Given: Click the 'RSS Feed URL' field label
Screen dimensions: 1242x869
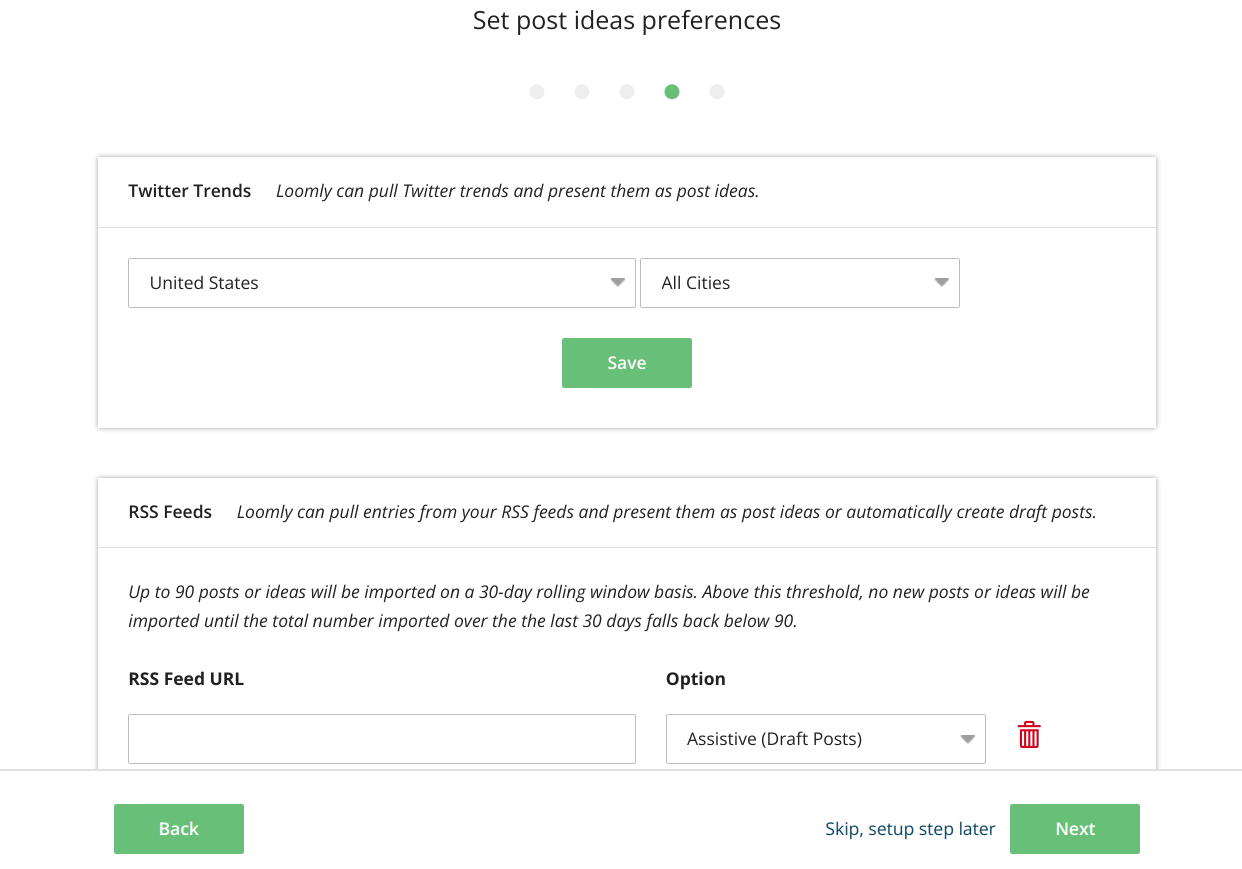Looking at the screenshot, I should tap(186, 679).
